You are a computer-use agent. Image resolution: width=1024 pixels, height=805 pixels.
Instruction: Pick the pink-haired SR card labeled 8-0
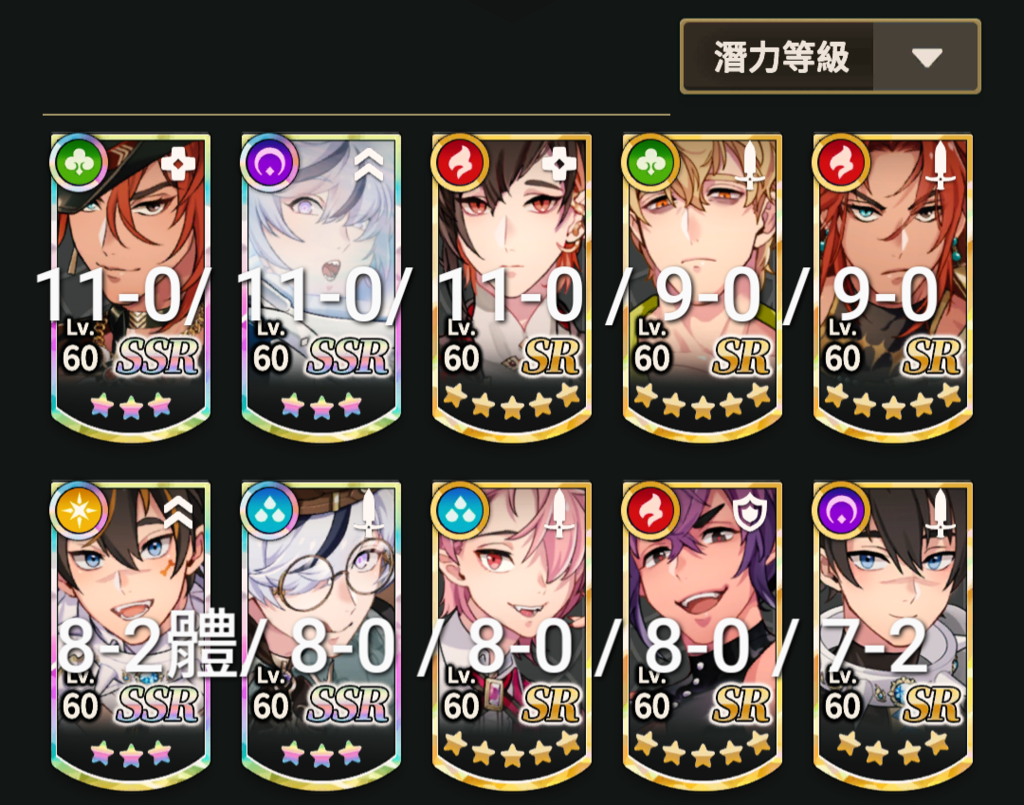[512, 635]
